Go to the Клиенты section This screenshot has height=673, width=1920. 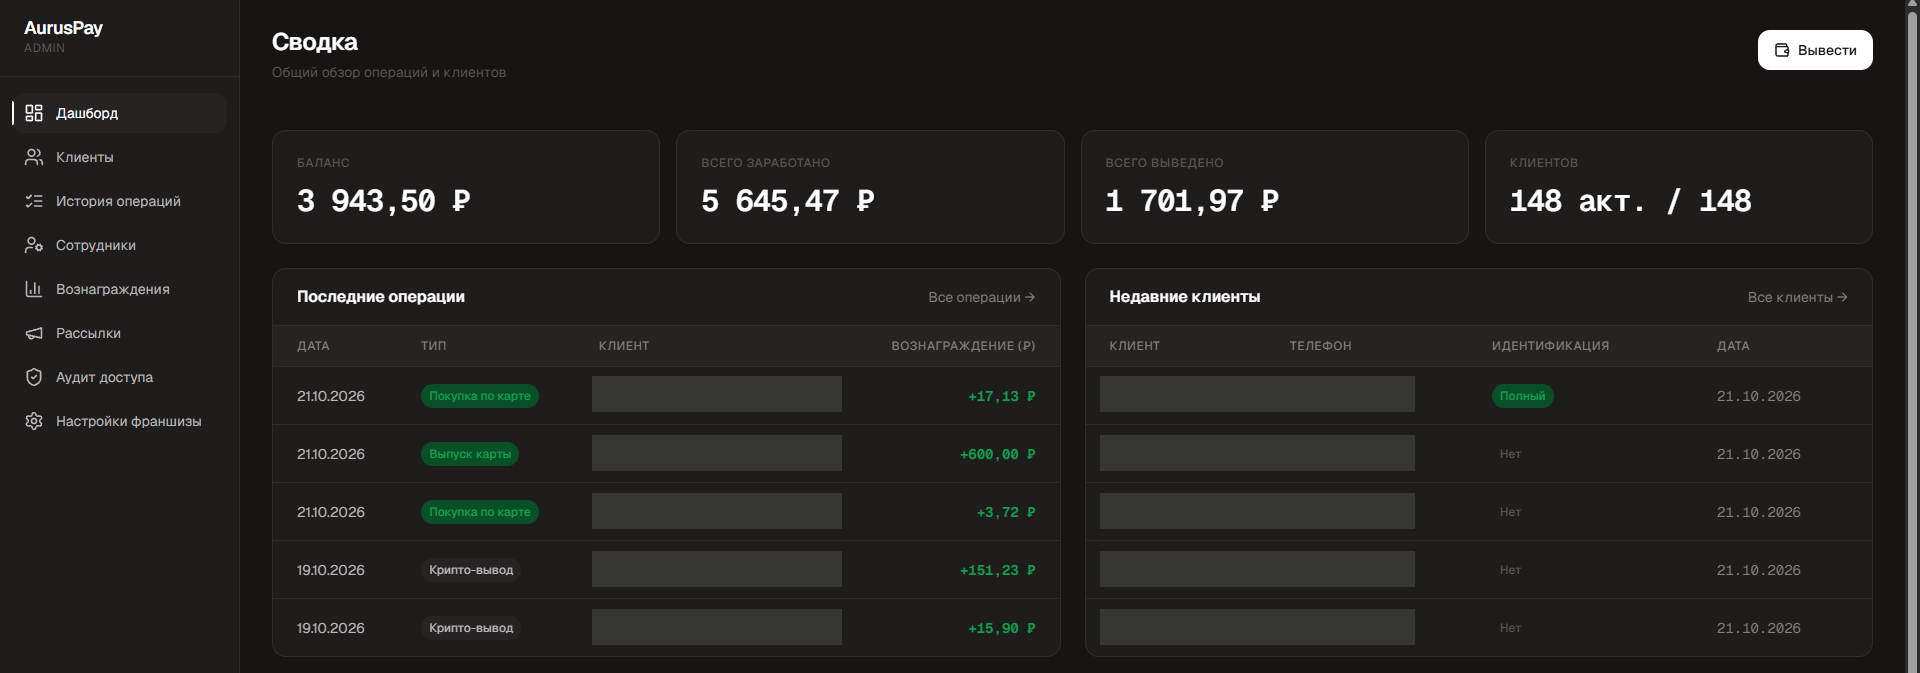120,157
